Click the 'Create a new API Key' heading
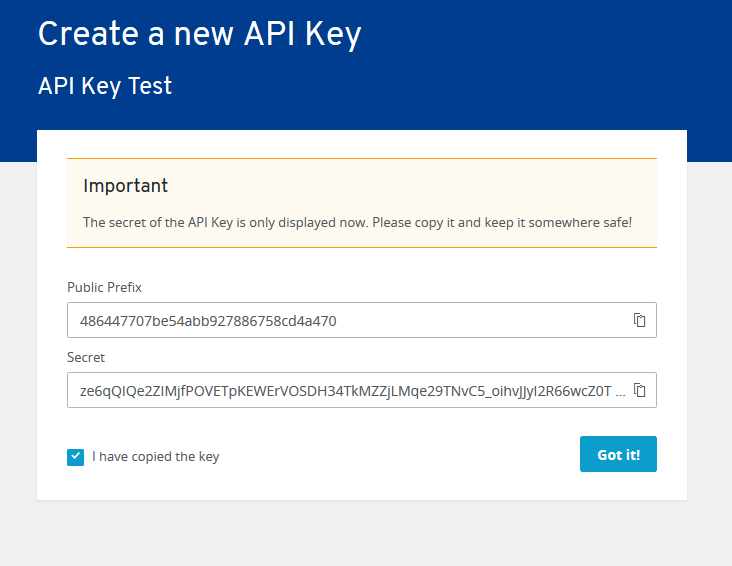This screenshot has width=732, height=566. click(199, 34)
